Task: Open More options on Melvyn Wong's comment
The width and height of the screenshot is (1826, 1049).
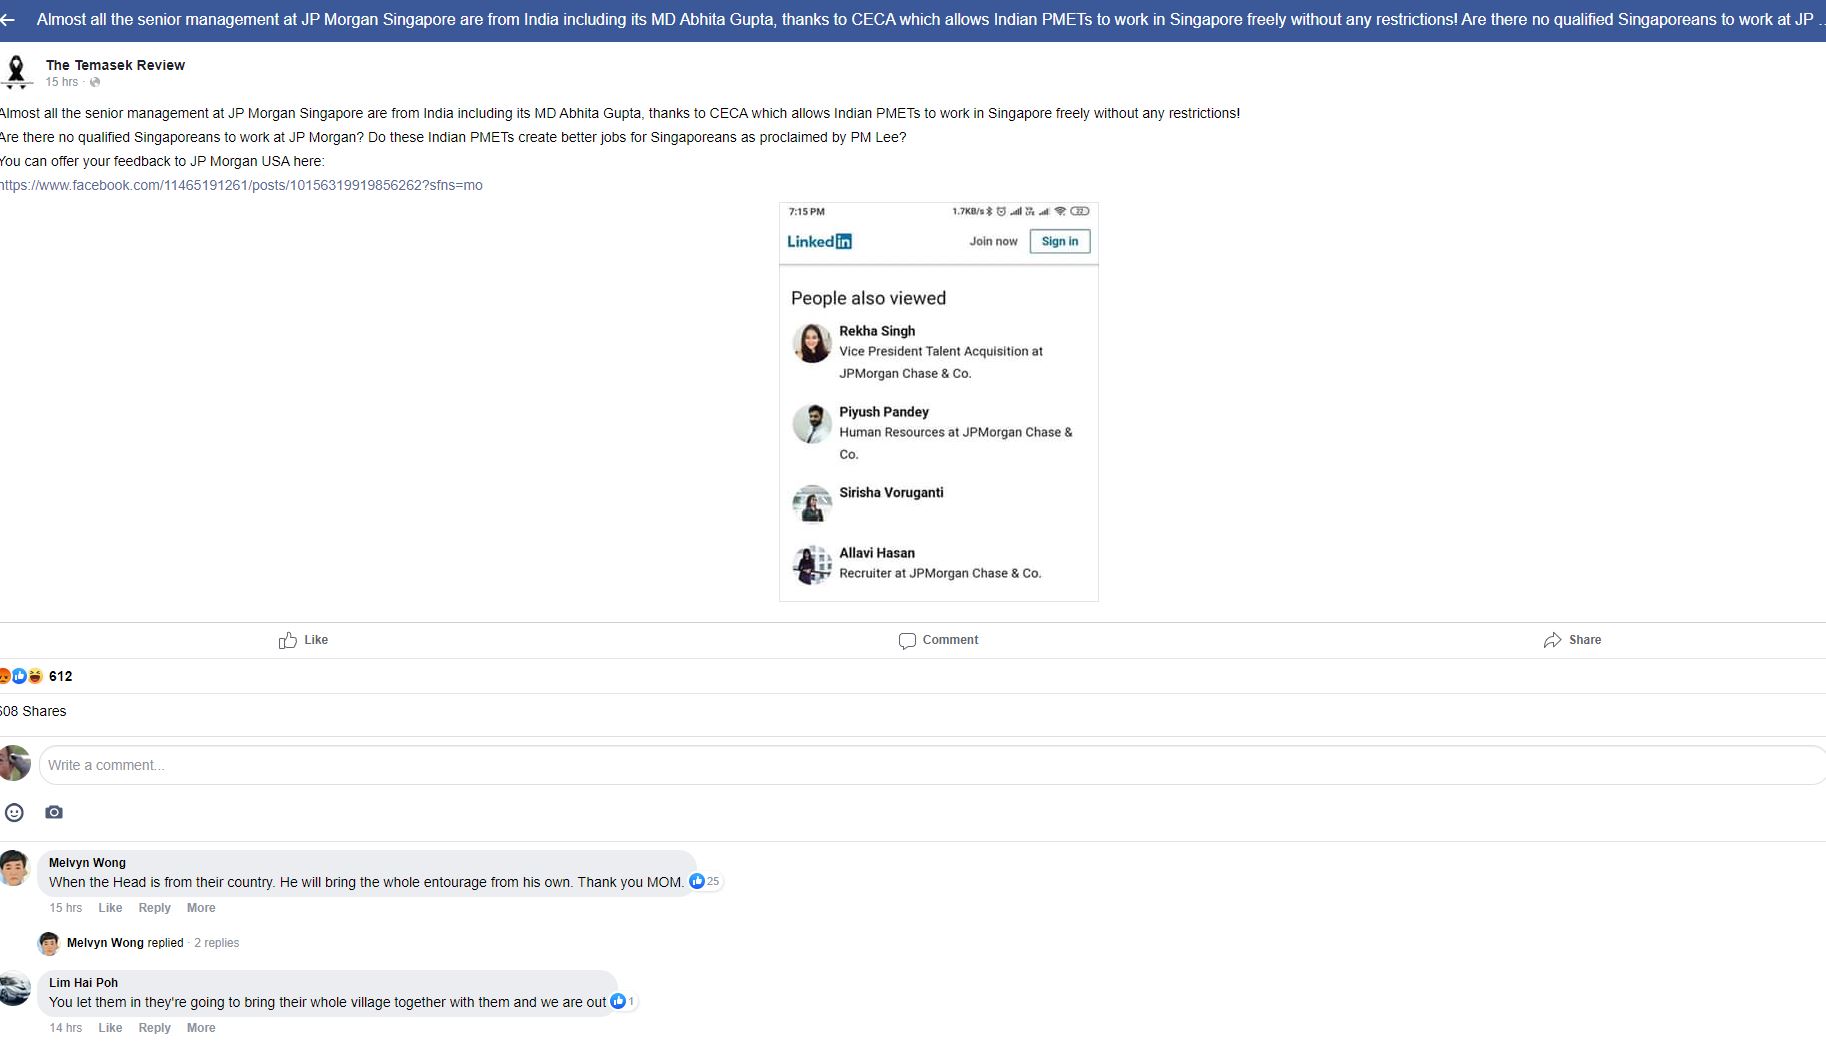Action: [x=201, y=908]
